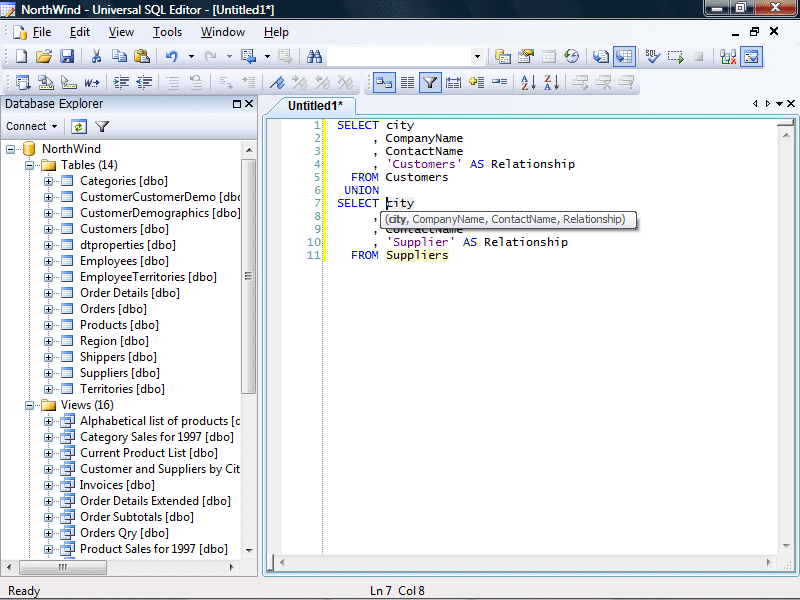800x600 pixels.
Task: Refresh the Database Explorer tree
Action: coord(79,127)
